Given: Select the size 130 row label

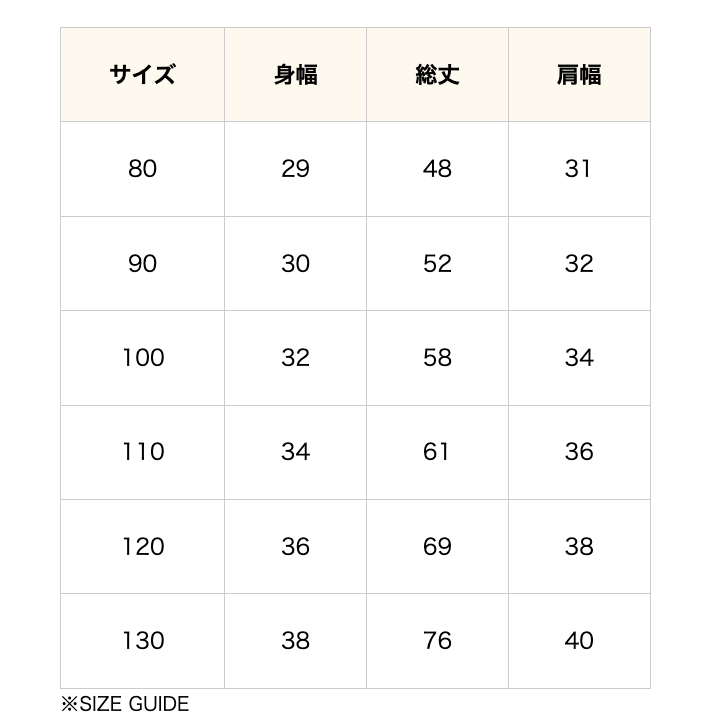Looking at the screenshot, I should point(142,641).
